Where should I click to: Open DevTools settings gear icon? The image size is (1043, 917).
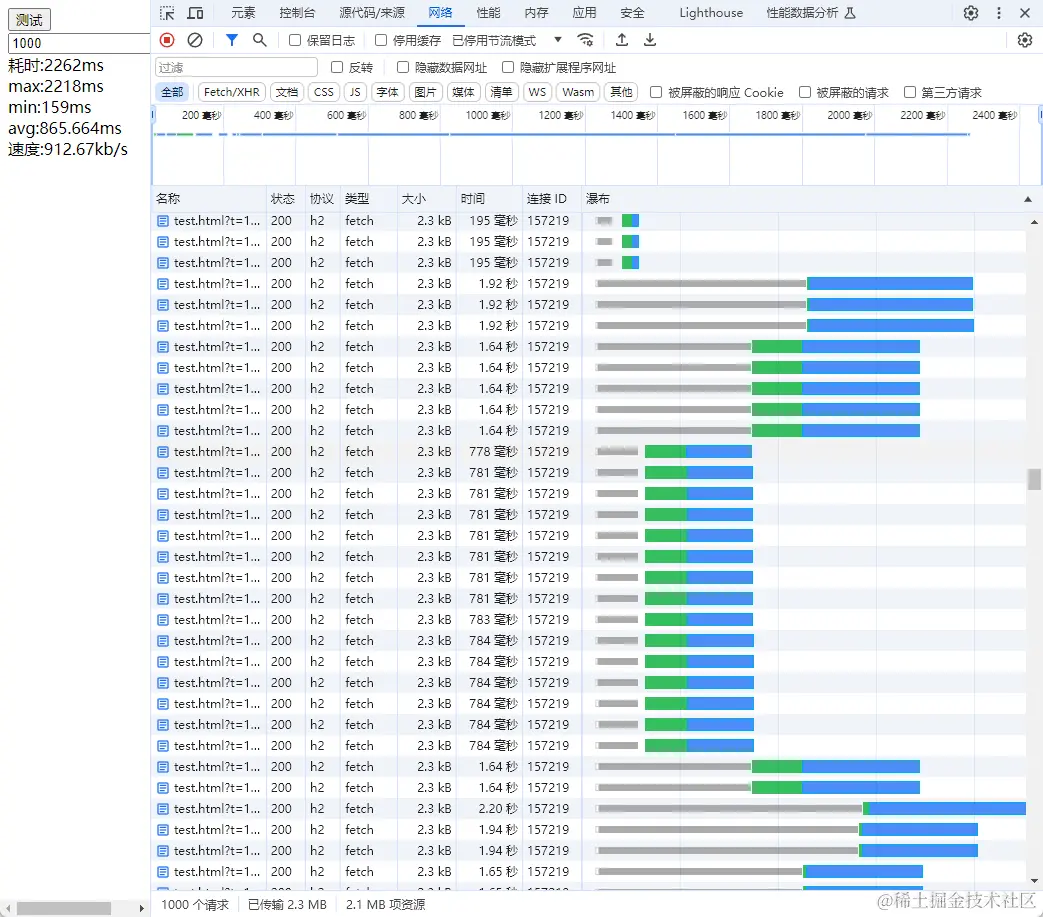pos(970,13)
